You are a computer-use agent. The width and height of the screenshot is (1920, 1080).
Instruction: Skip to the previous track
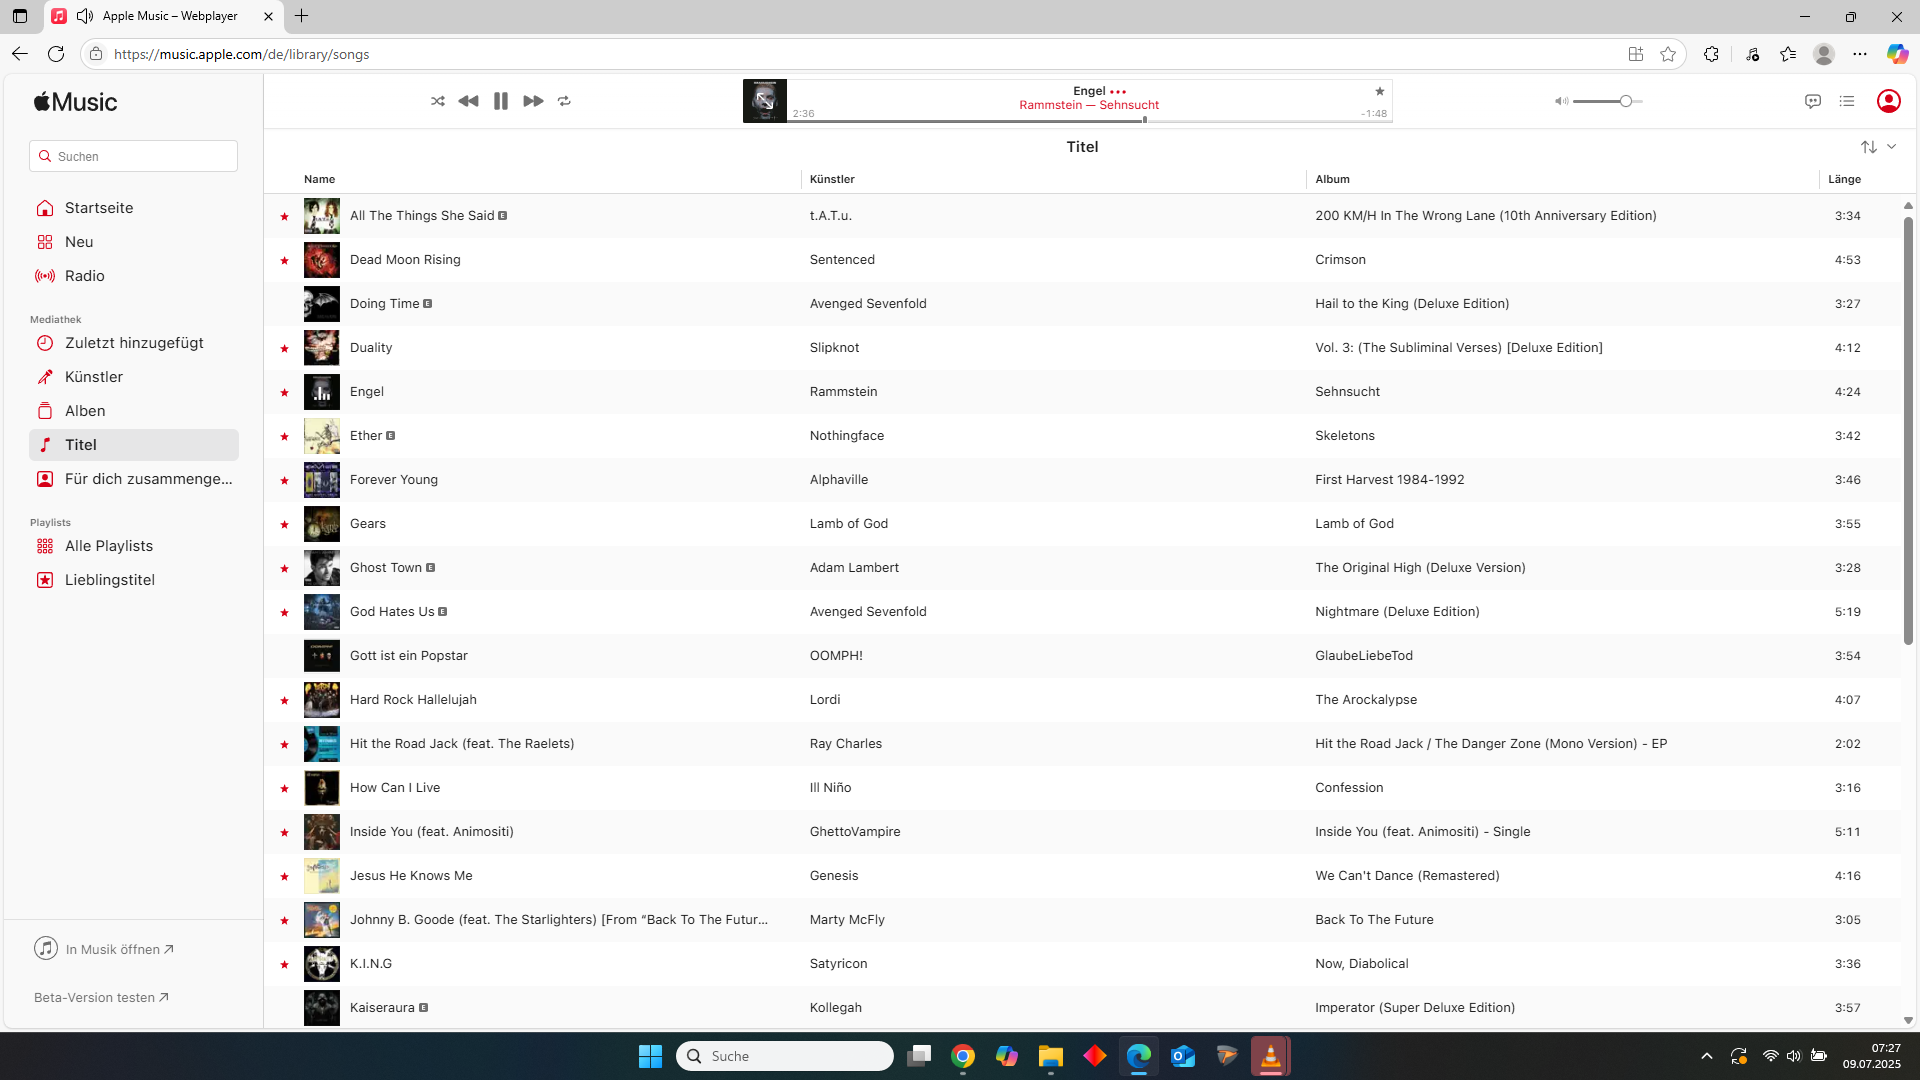[468, 101]
